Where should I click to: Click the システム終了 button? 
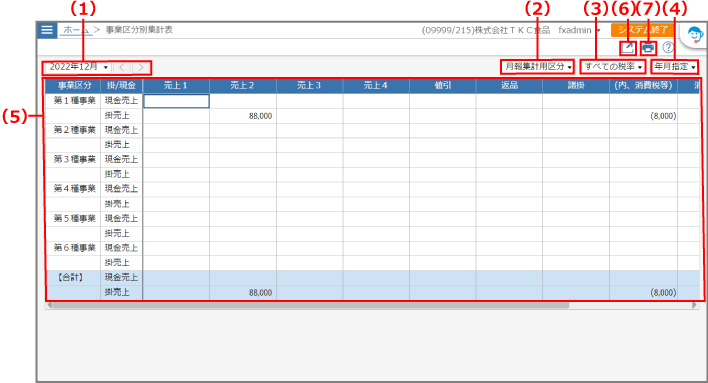coord(643,30)
